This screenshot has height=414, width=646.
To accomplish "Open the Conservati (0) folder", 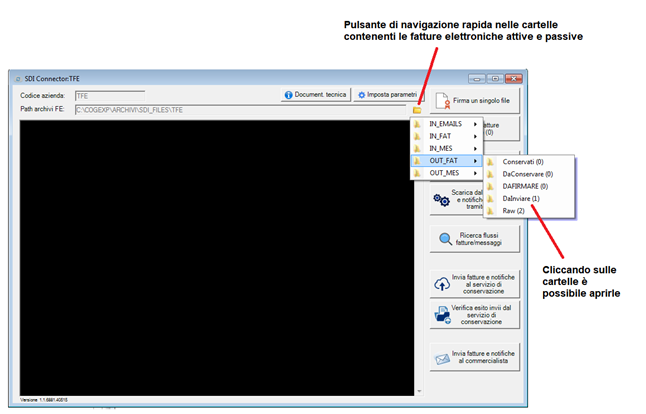I will pos(529,162).
